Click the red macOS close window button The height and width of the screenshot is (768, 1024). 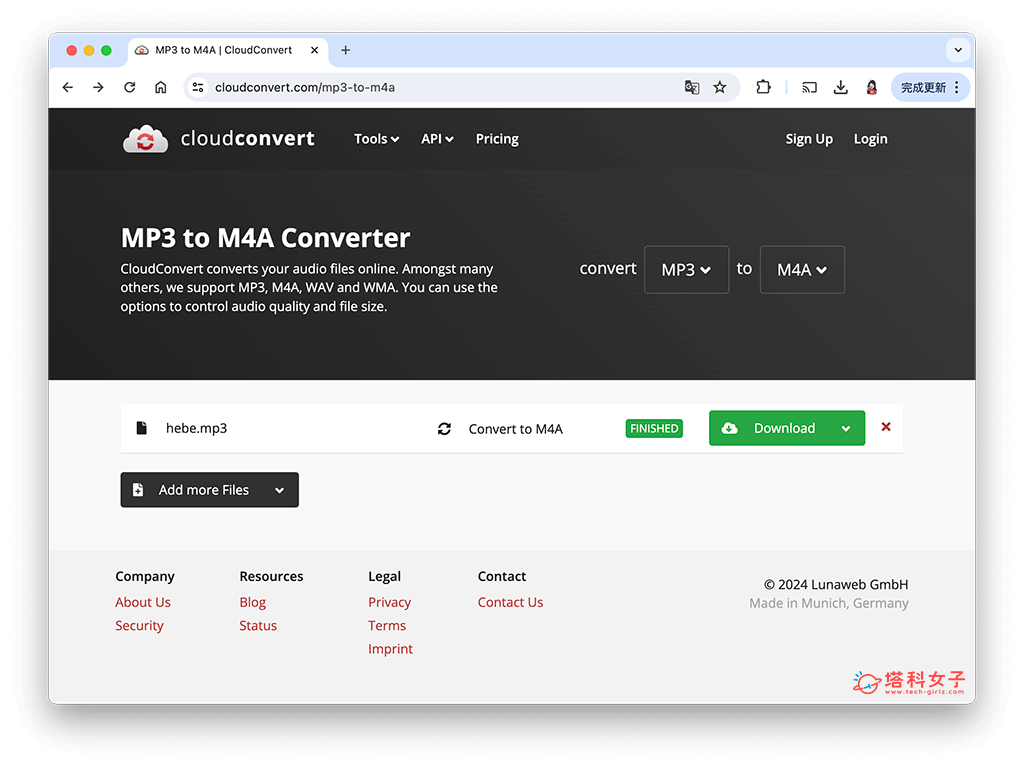72,50
